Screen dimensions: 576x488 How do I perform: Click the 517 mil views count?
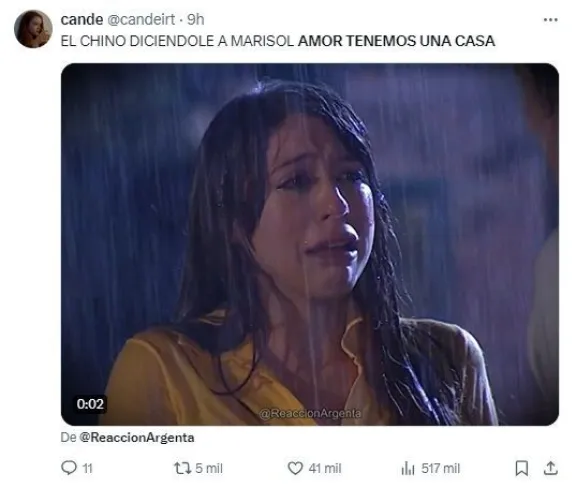tap(440, 469)
